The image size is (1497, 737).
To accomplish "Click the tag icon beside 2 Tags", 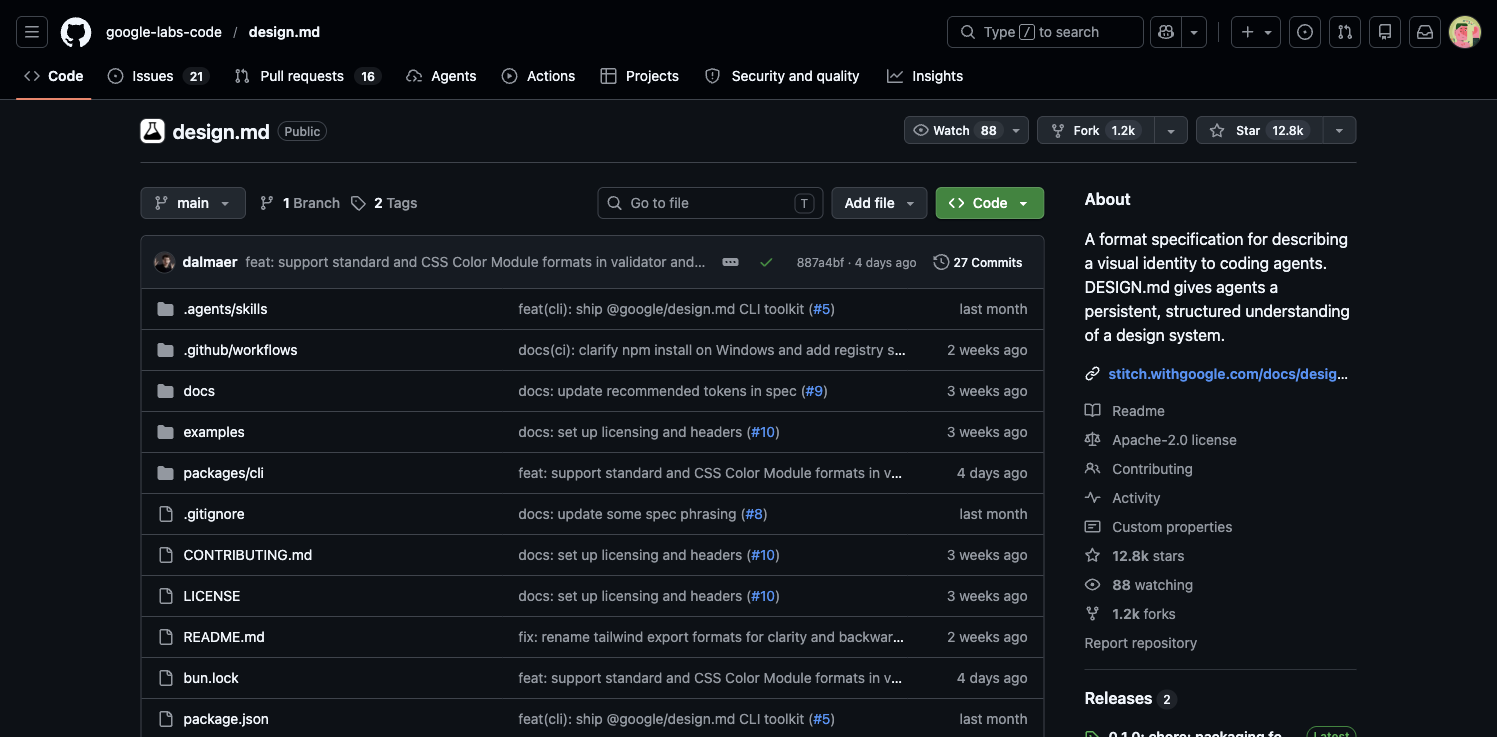I will point(358,203).
